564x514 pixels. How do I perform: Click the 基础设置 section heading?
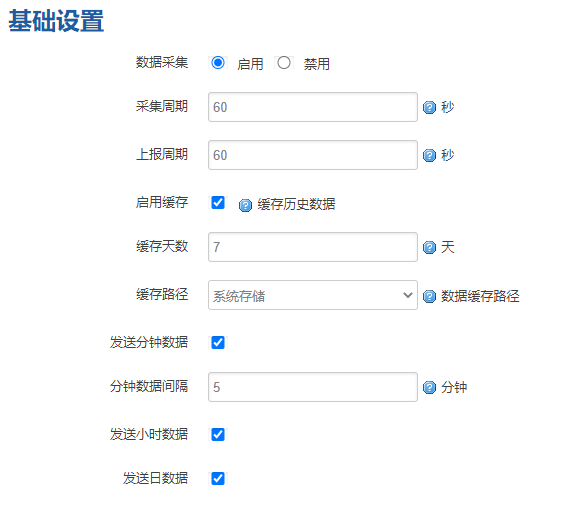click(x=56, y=21)
